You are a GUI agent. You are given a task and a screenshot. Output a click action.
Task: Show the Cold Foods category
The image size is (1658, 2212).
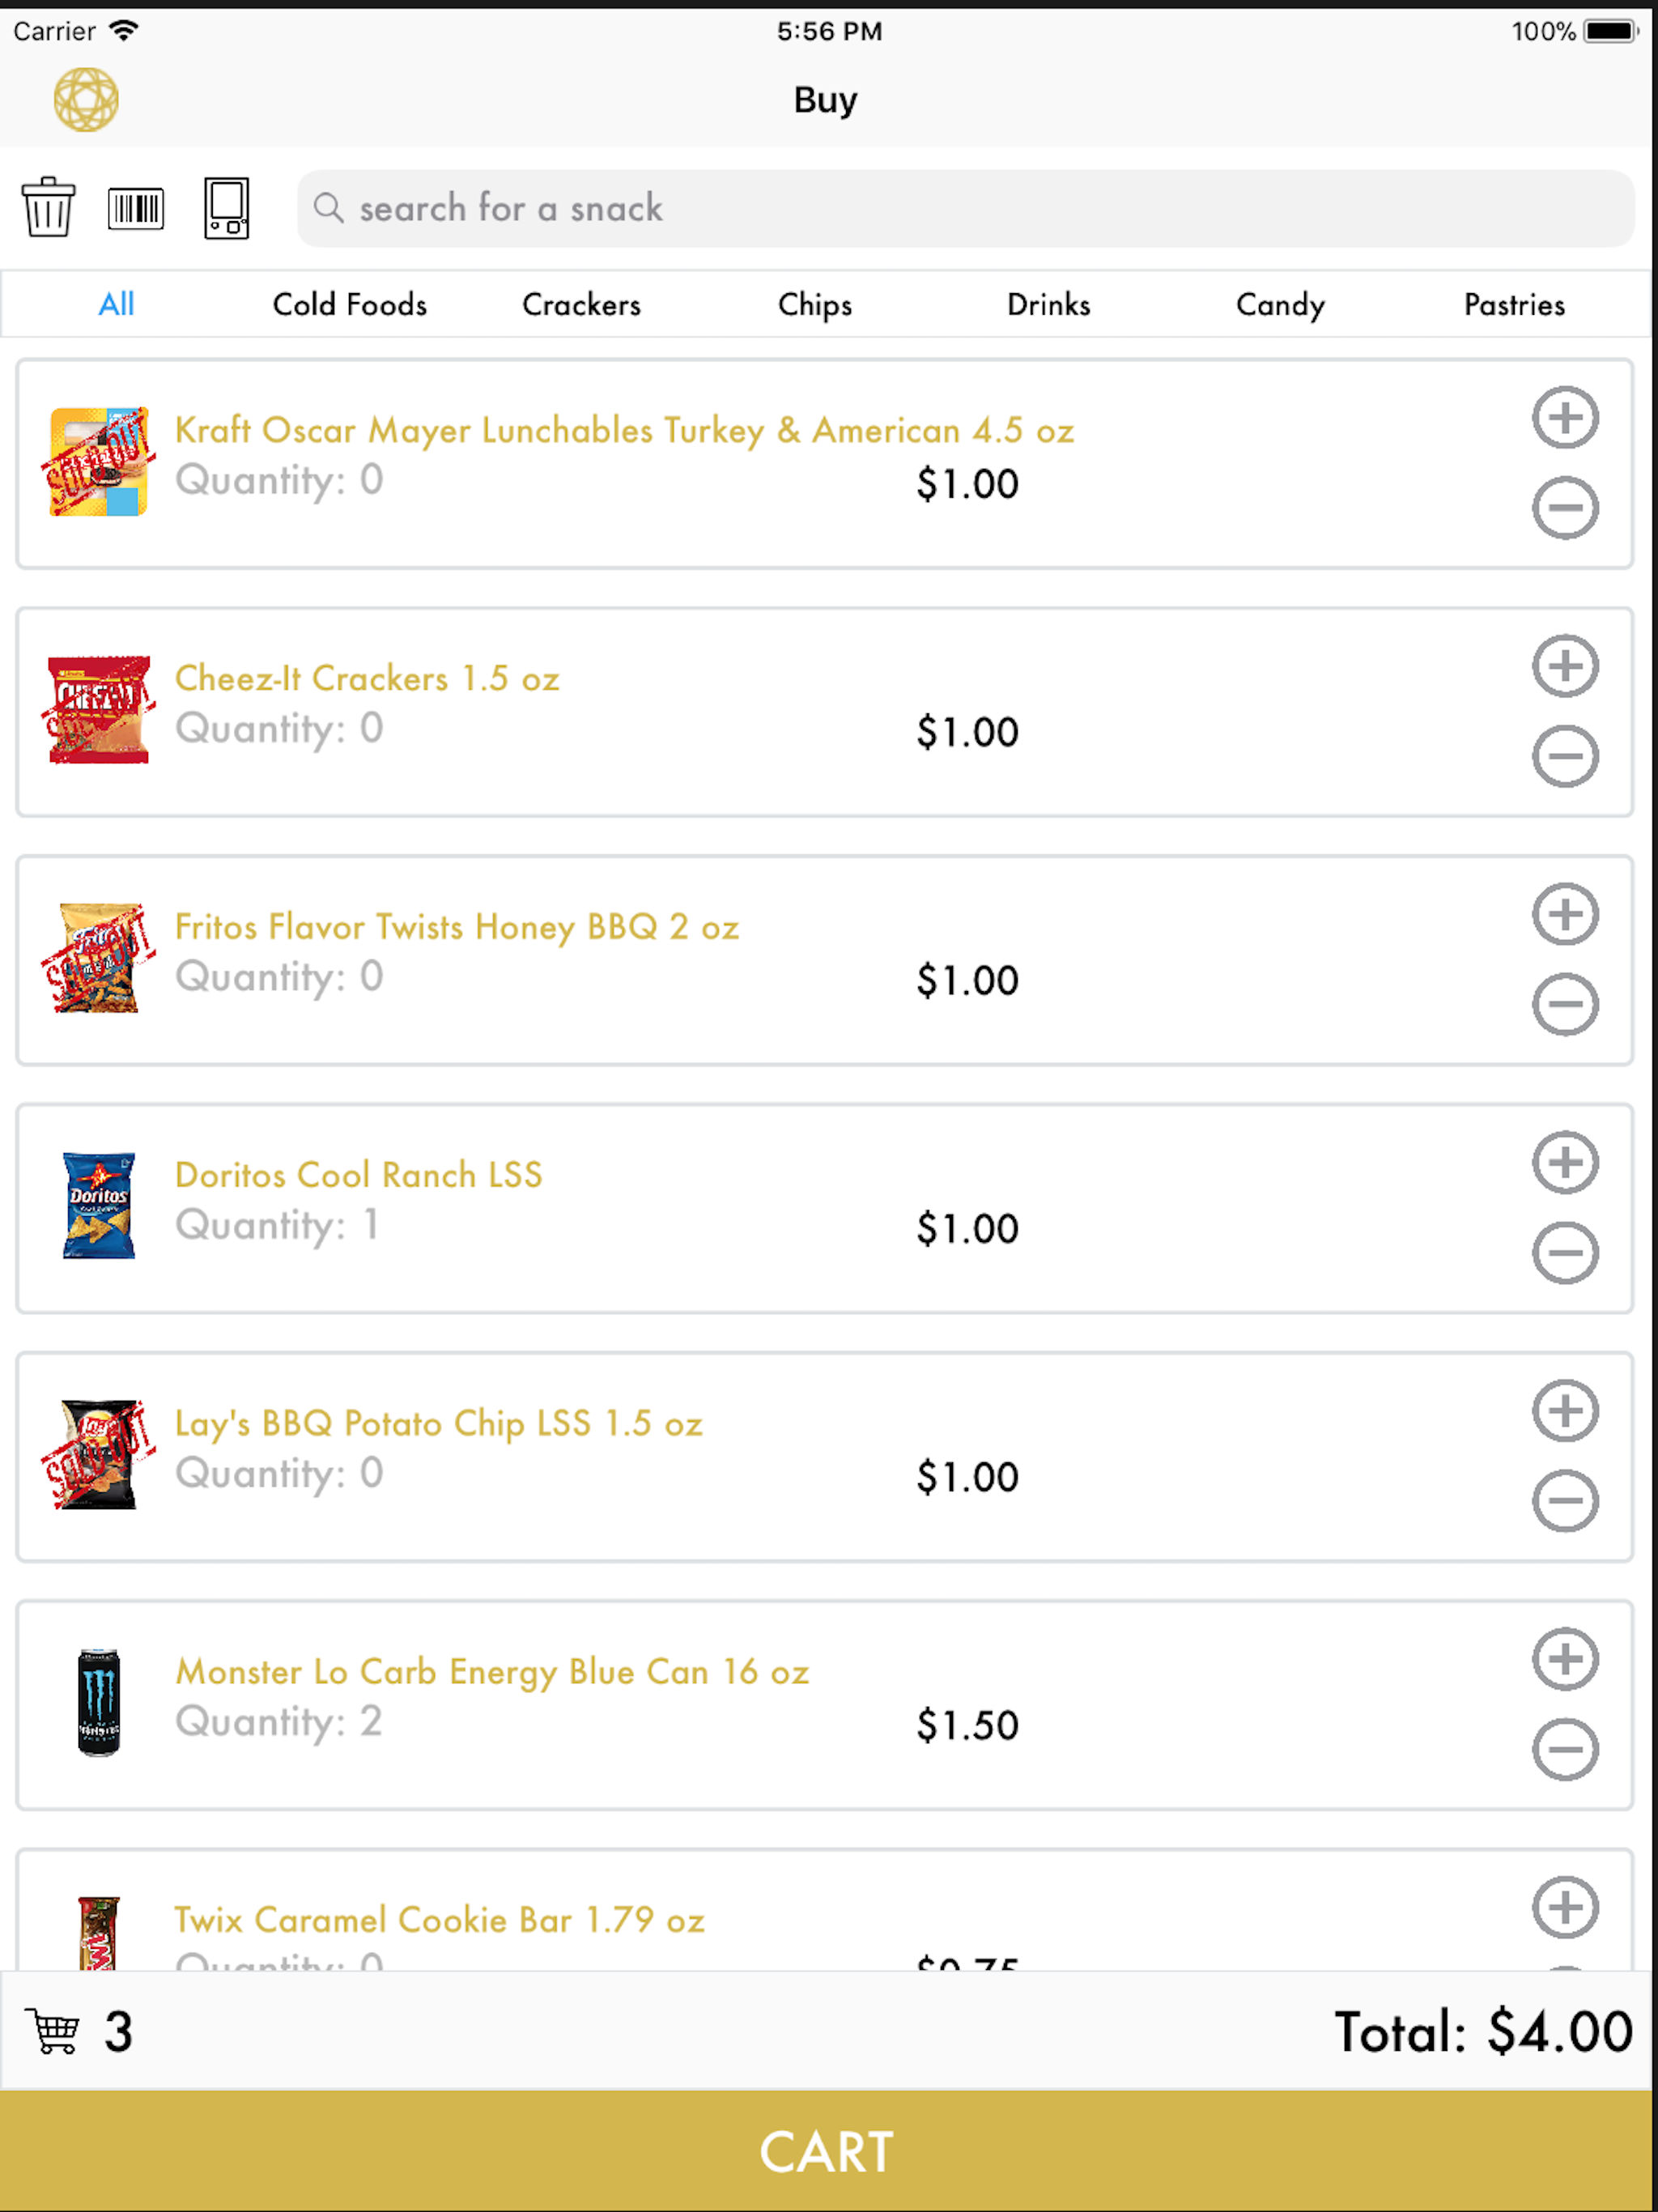point(349,304)
